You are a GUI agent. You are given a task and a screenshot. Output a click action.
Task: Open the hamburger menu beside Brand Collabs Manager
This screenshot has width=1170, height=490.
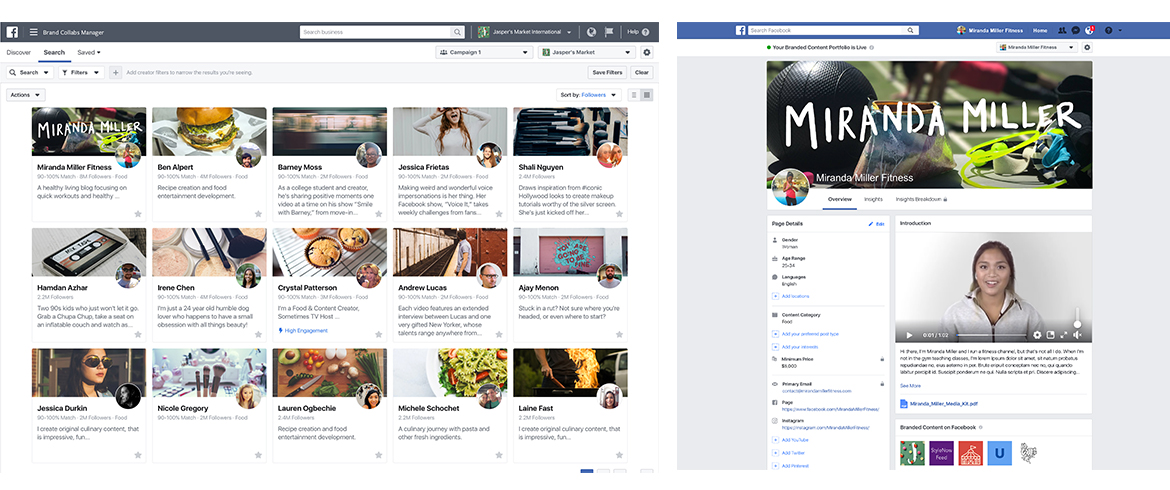coord(34,32)
